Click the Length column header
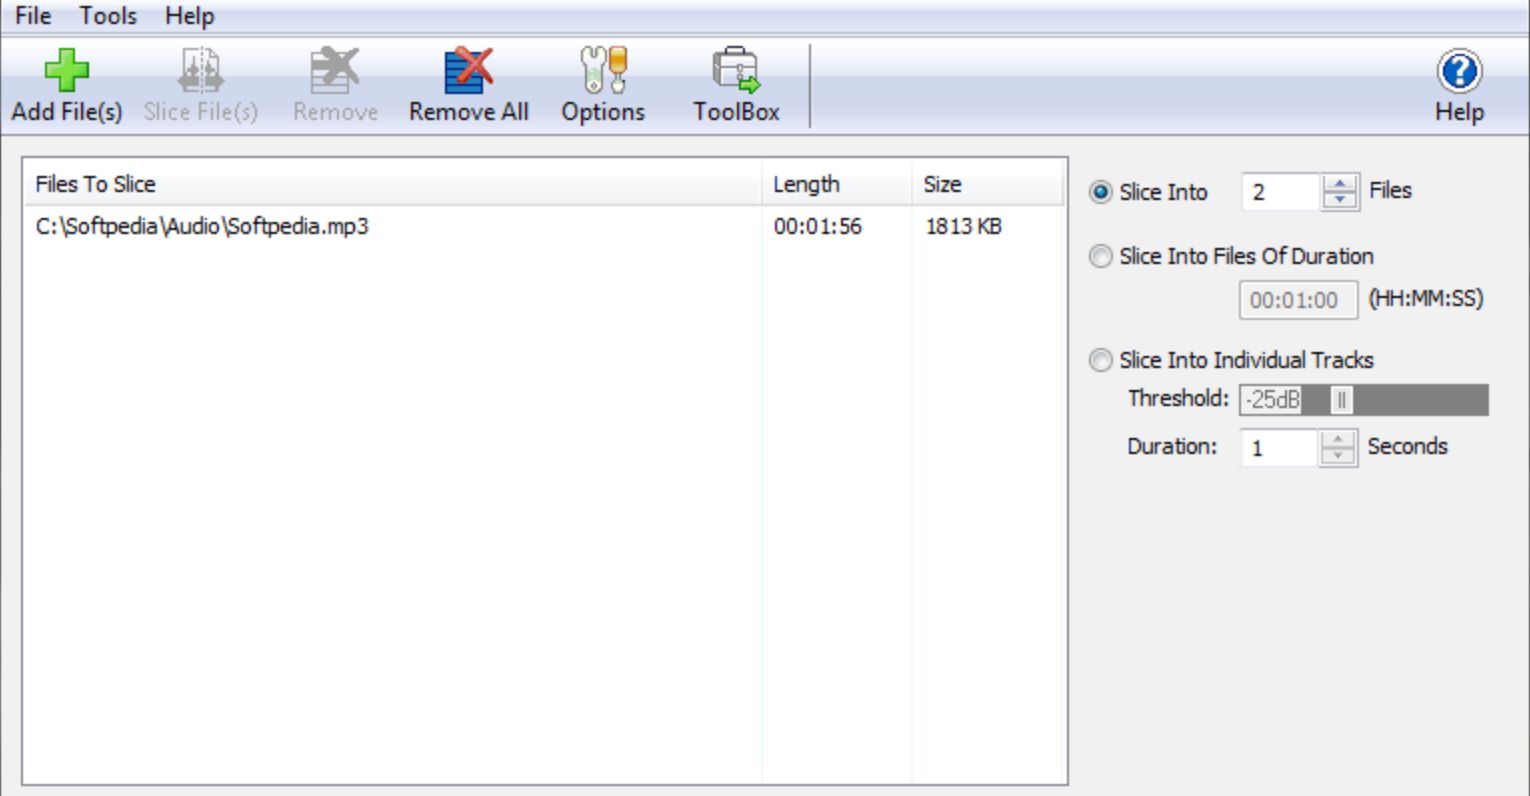The height and width of the screenshot is (796, 1530). [806, 184]
